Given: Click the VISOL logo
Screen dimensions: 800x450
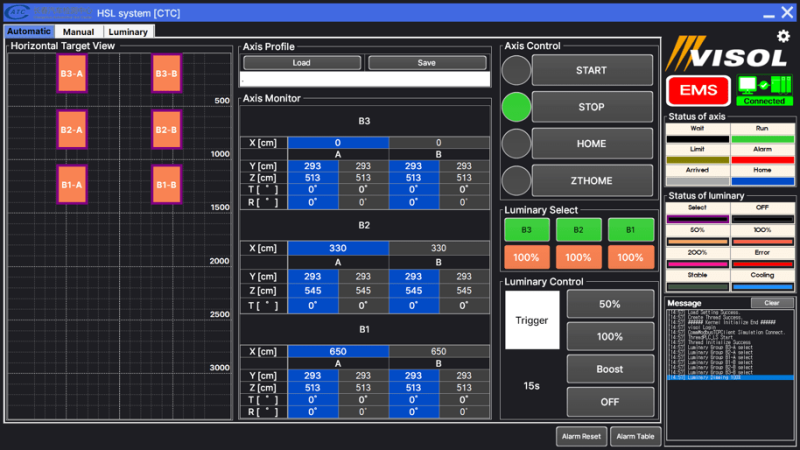Looking at the screenshot, I should click(x=728, y=54).
